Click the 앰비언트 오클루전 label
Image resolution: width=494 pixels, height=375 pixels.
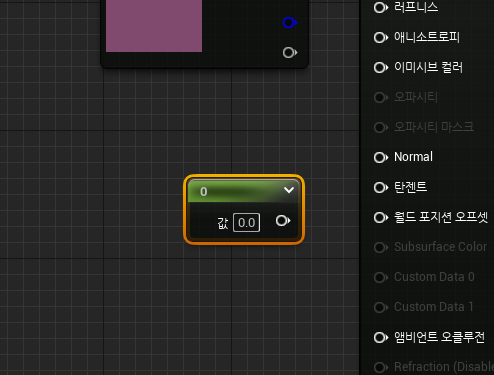point(439,337)
